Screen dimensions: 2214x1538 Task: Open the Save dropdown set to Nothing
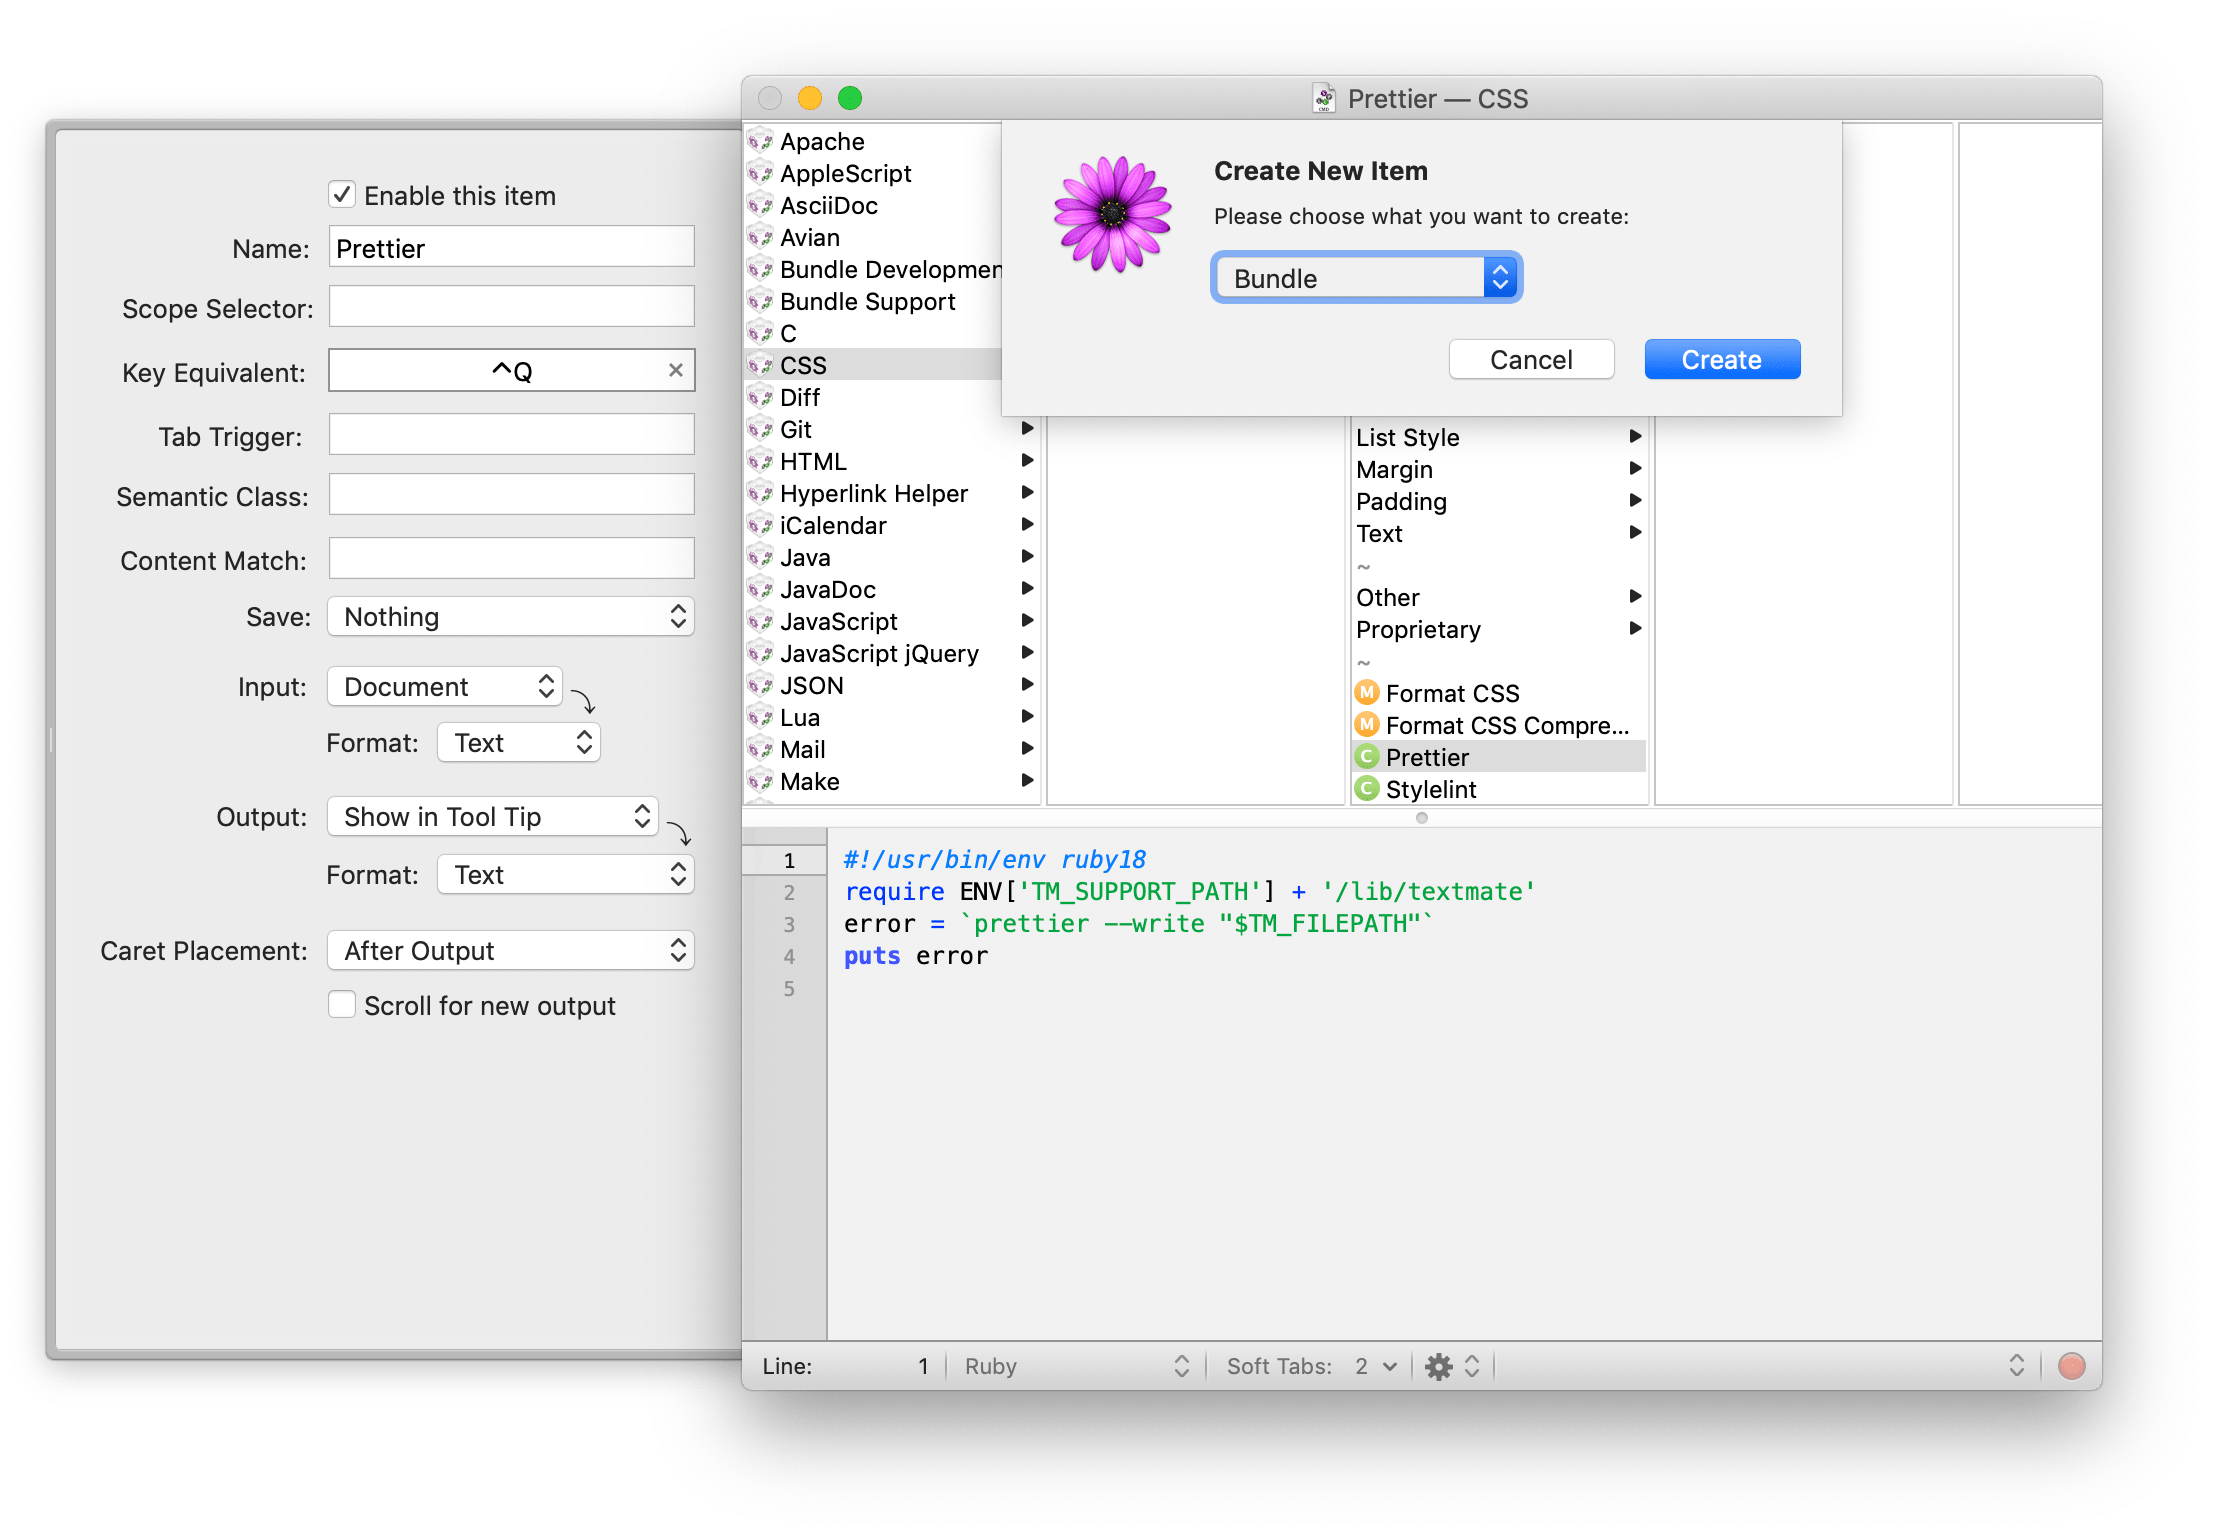click(x=510, y=617)
